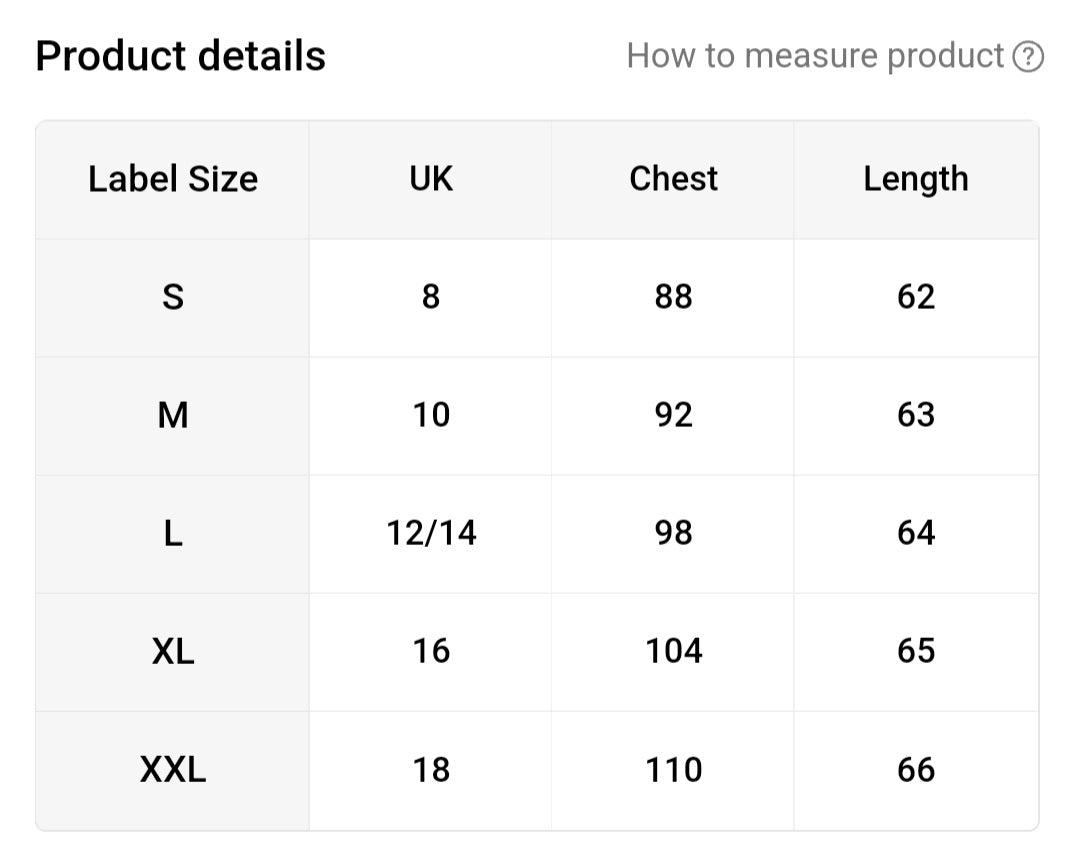Click the chest value 88 cell
The width and height of the screenshot is (1080, 847).
673,298
